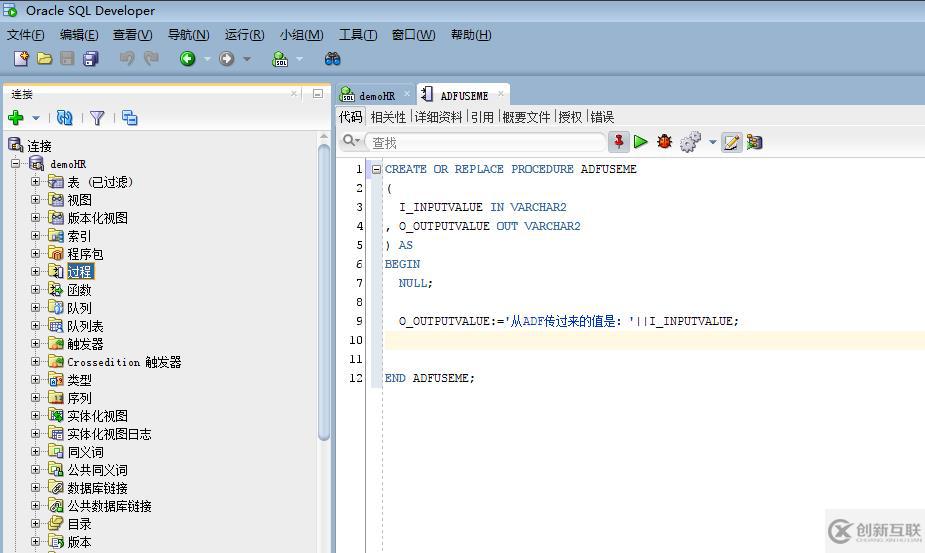The image size is (925, 553).
Task: Click the red pin Freeze View icon
Action: [x=618, y=142]
